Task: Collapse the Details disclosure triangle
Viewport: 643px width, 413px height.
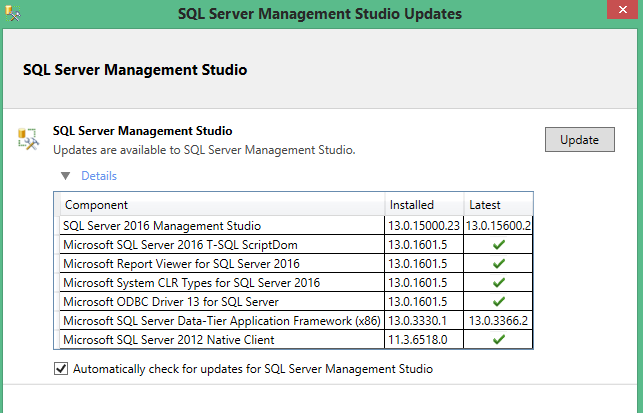Action: tap(65, 176)
